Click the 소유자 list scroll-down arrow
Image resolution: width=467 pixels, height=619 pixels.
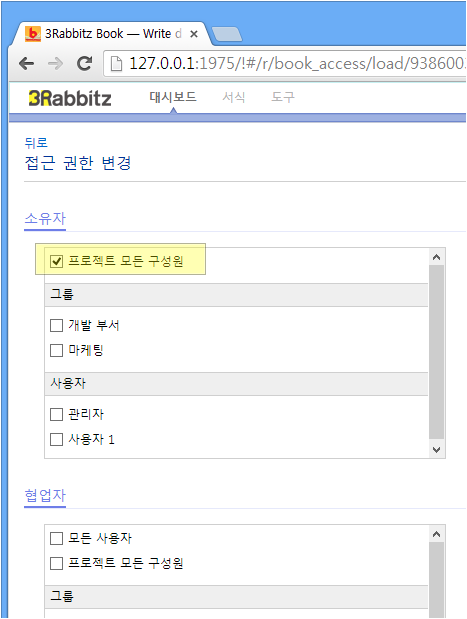[x=436, y=450]
